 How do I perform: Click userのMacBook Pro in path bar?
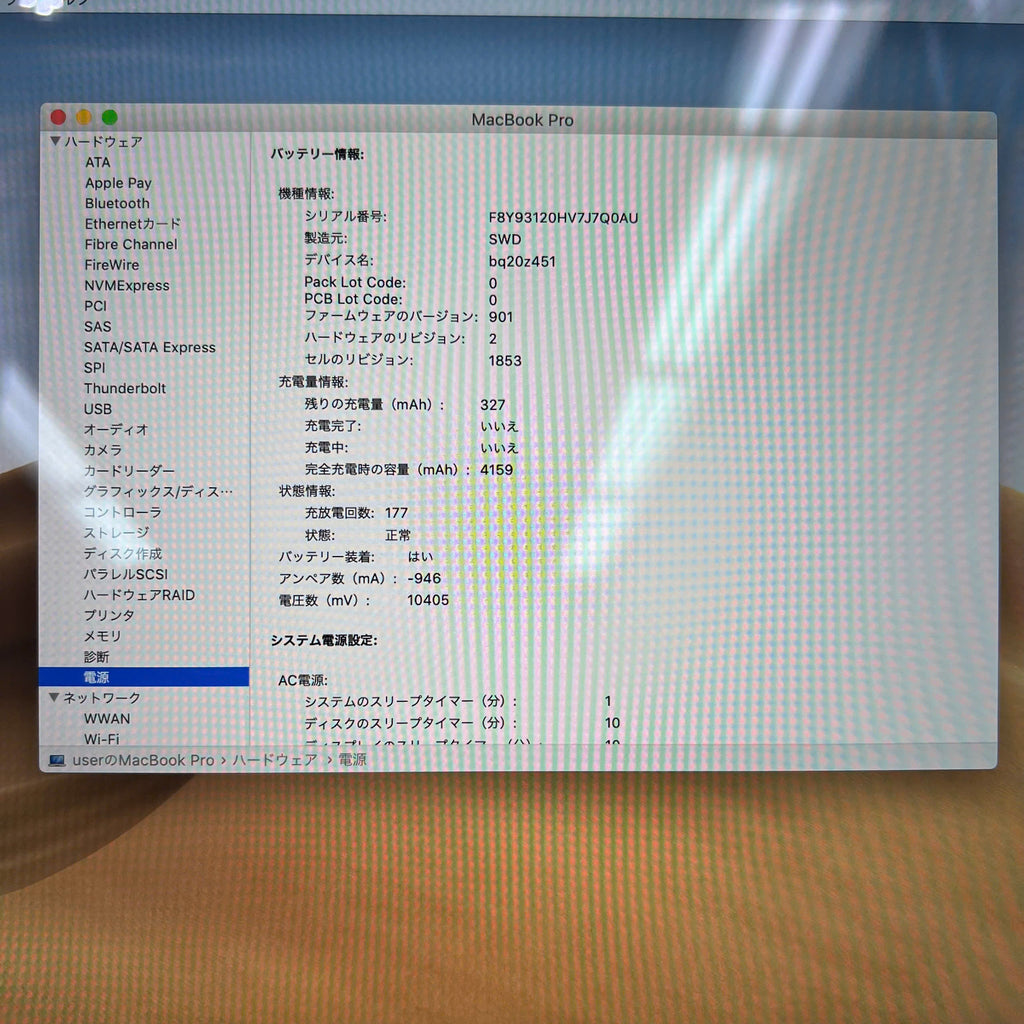pos(143,760)
